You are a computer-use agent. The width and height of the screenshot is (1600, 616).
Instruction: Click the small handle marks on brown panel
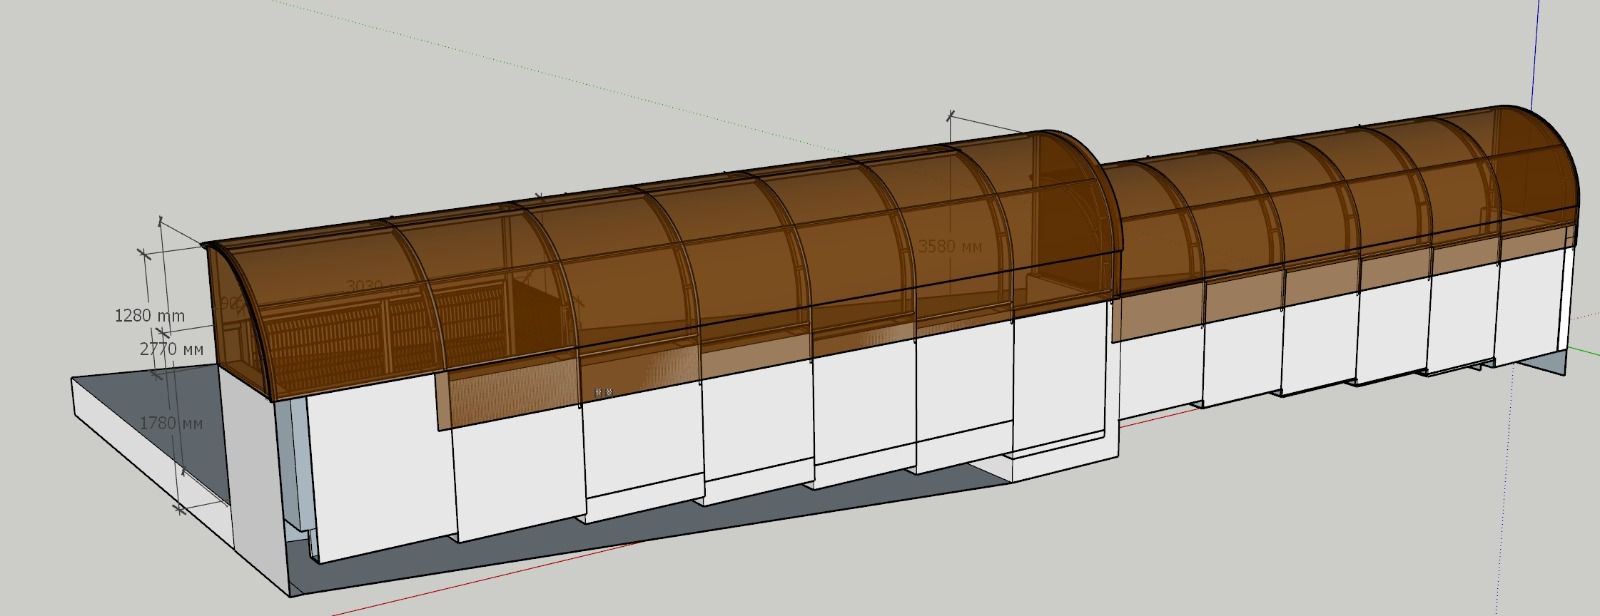(x=602, y=393)
